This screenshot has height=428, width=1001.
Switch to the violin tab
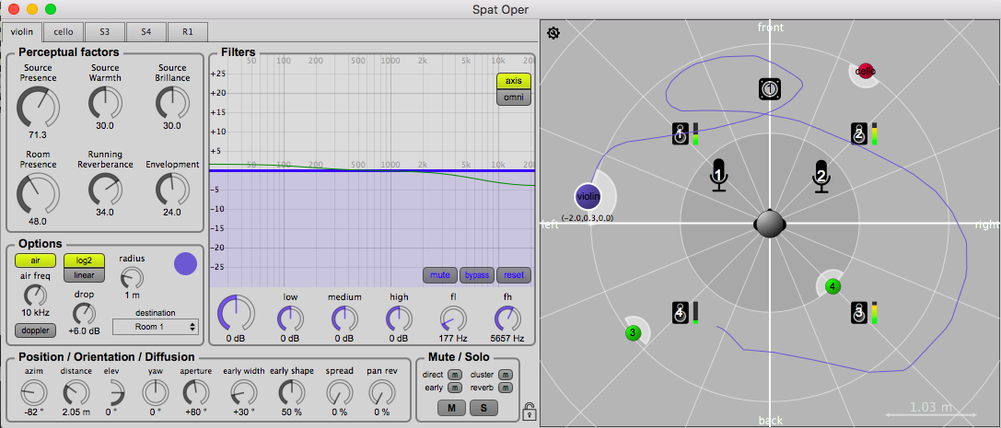[x=22, y=31]
